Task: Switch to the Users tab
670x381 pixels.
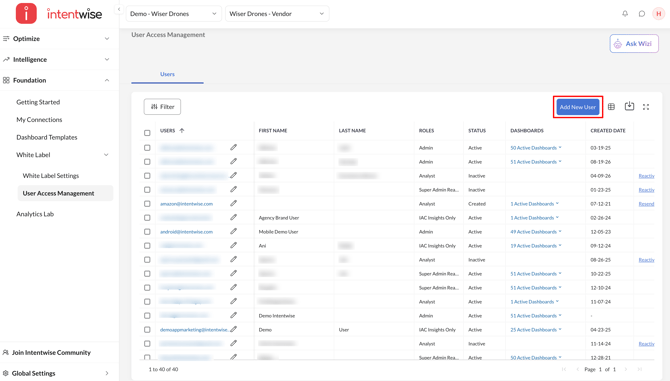Action: pos(168,74)
